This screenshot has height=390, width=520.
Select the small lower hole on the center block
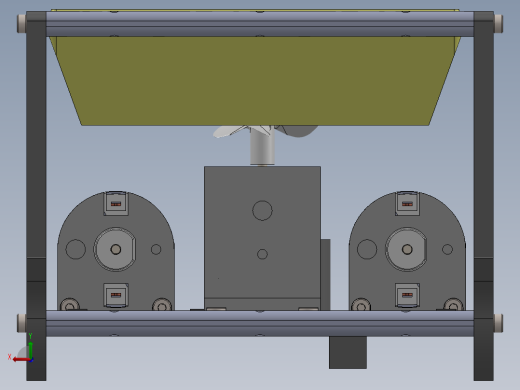262,254
